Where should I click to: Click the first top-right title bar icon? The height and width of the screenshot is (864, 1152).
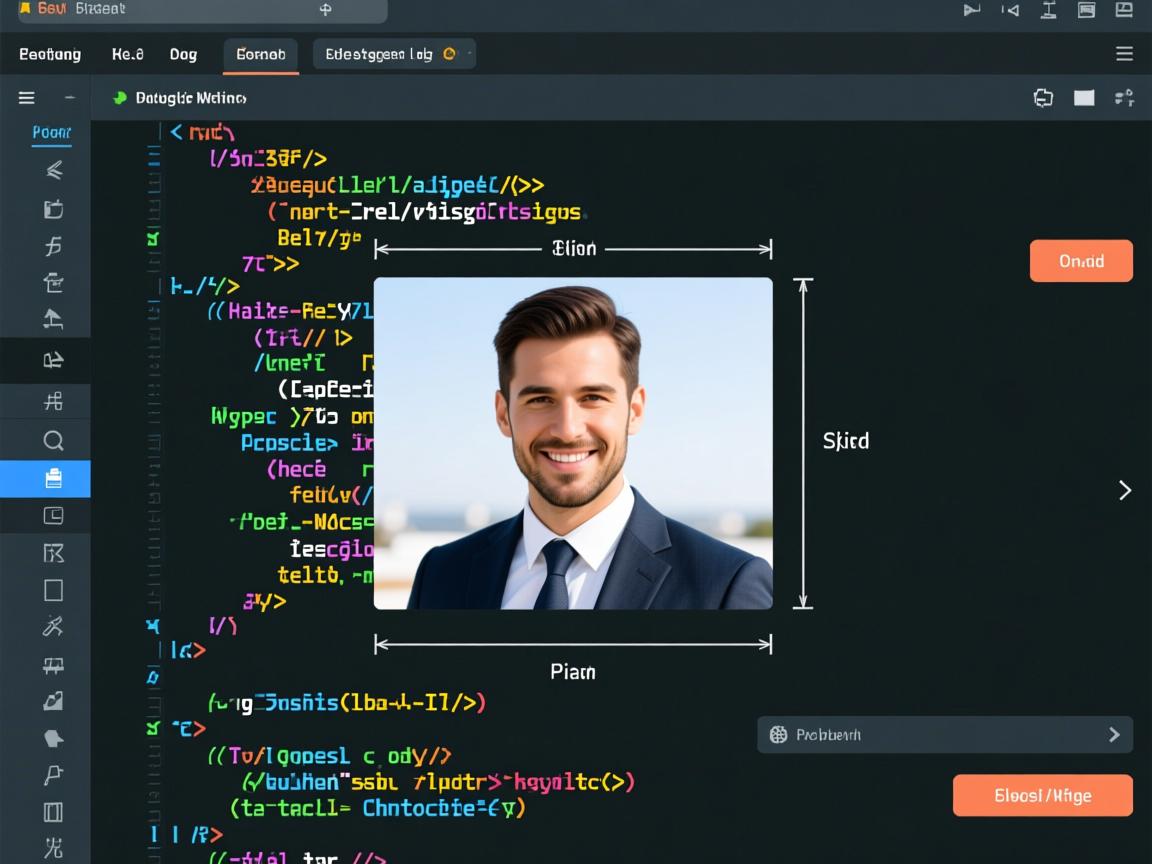coord(971,10)
